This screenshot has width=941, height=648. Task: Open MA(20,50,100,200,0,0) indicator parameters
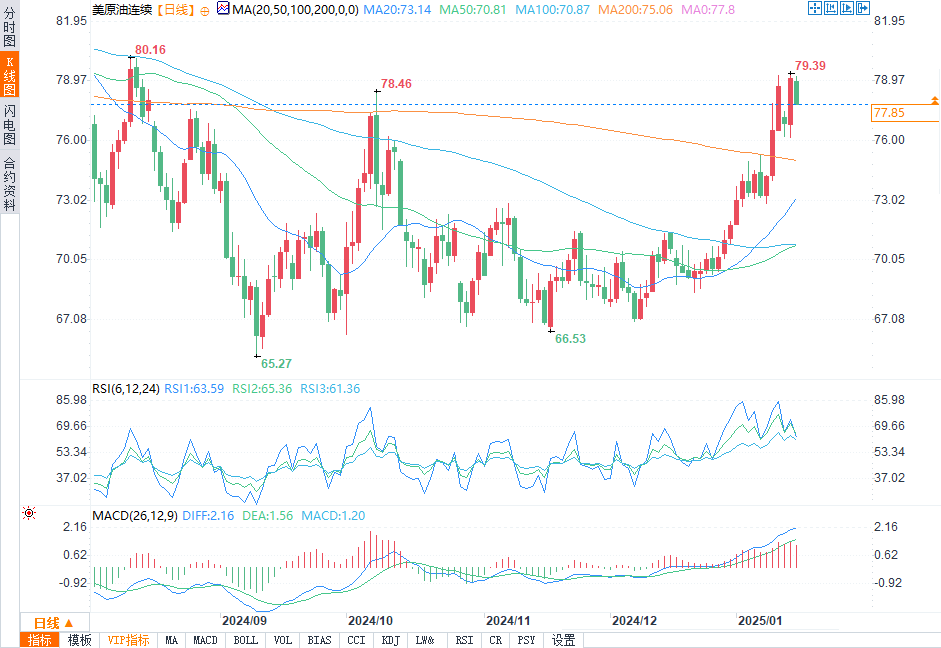(x=291, y=10)
